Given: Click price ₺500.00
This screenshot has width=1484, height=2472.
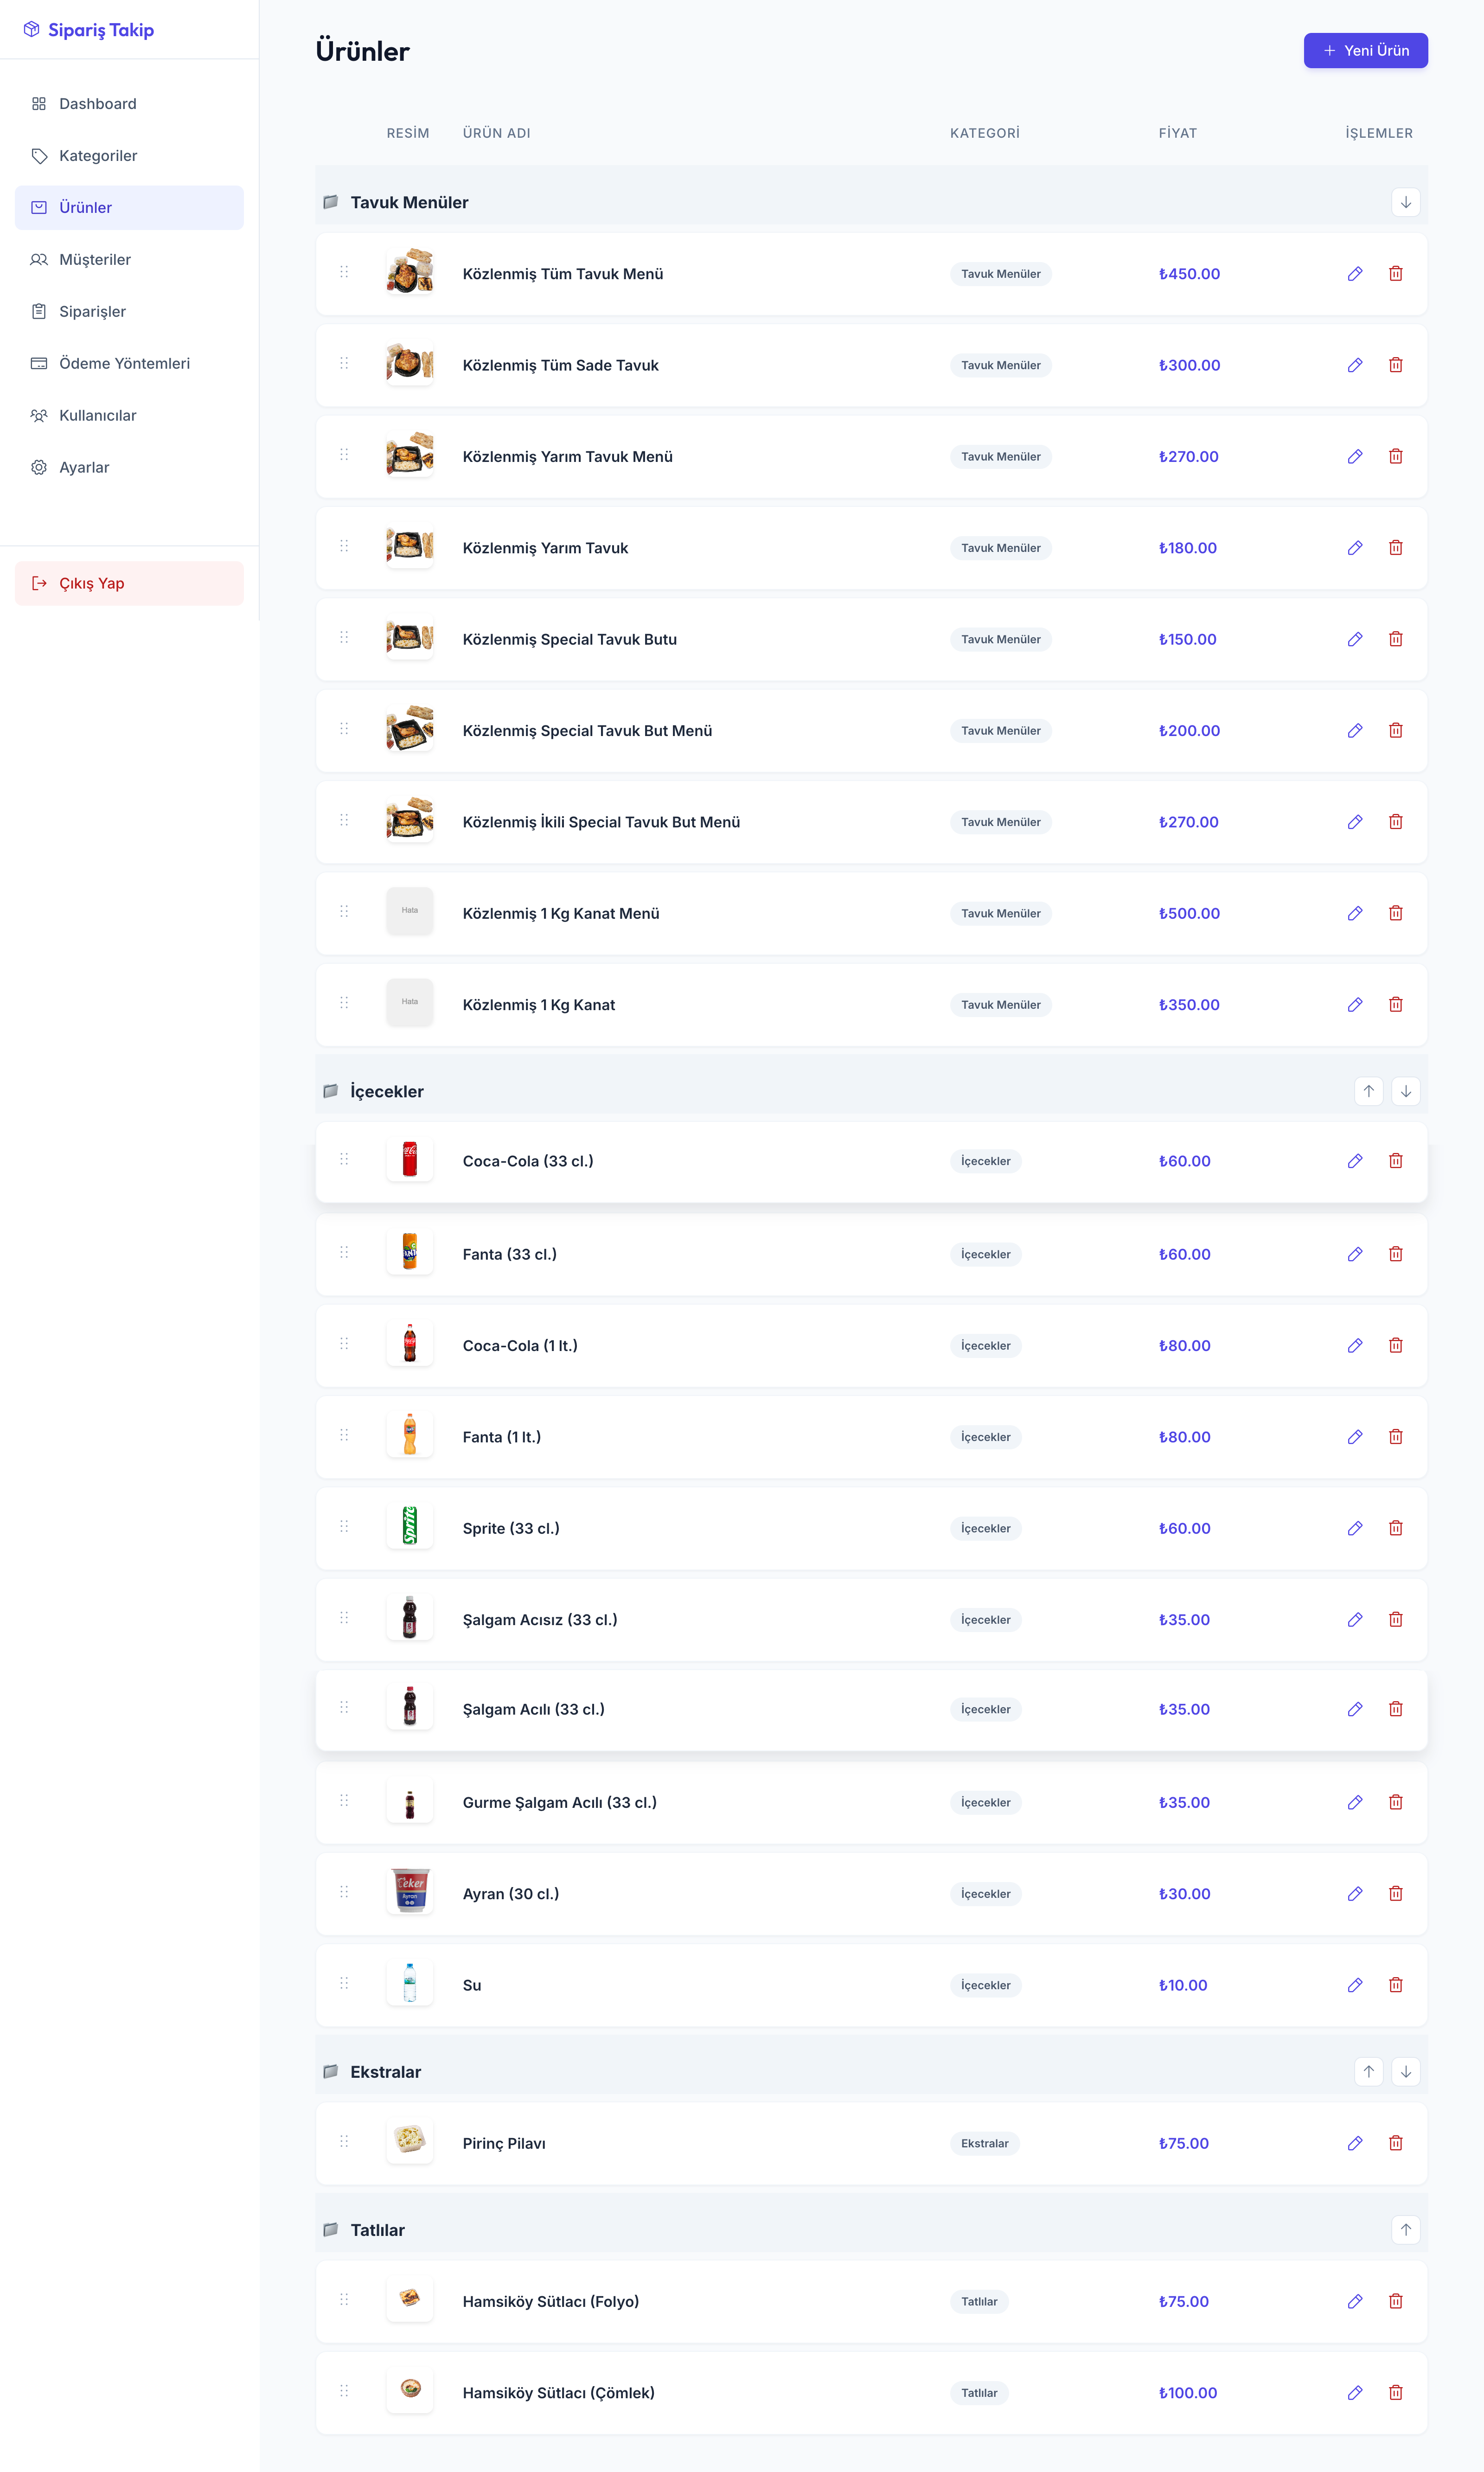Looking at the screenshot, I should point(1189,913).
